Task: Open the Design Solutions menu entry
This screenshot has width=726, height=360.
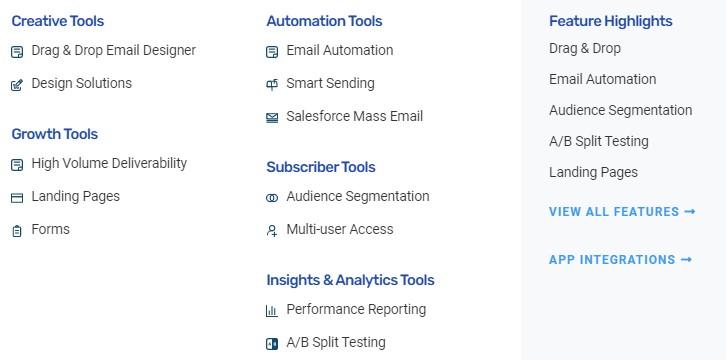Action: tap(81, 83)
